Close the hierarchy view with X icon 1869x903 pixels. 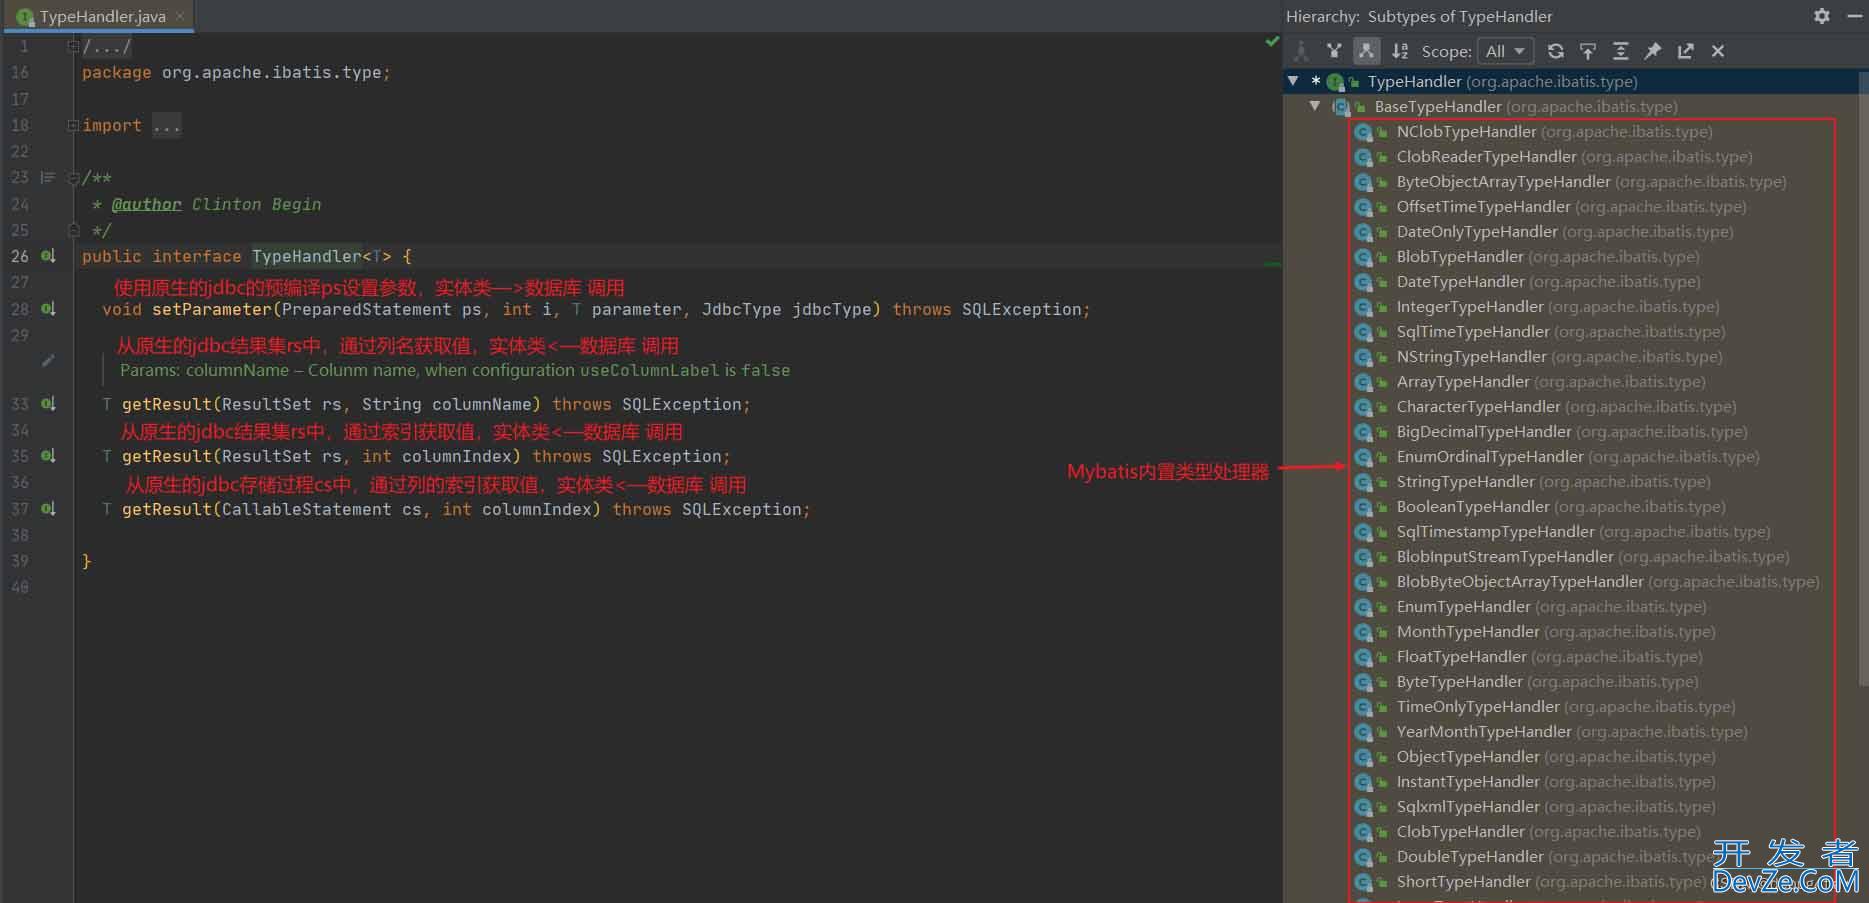[1718, 51]
